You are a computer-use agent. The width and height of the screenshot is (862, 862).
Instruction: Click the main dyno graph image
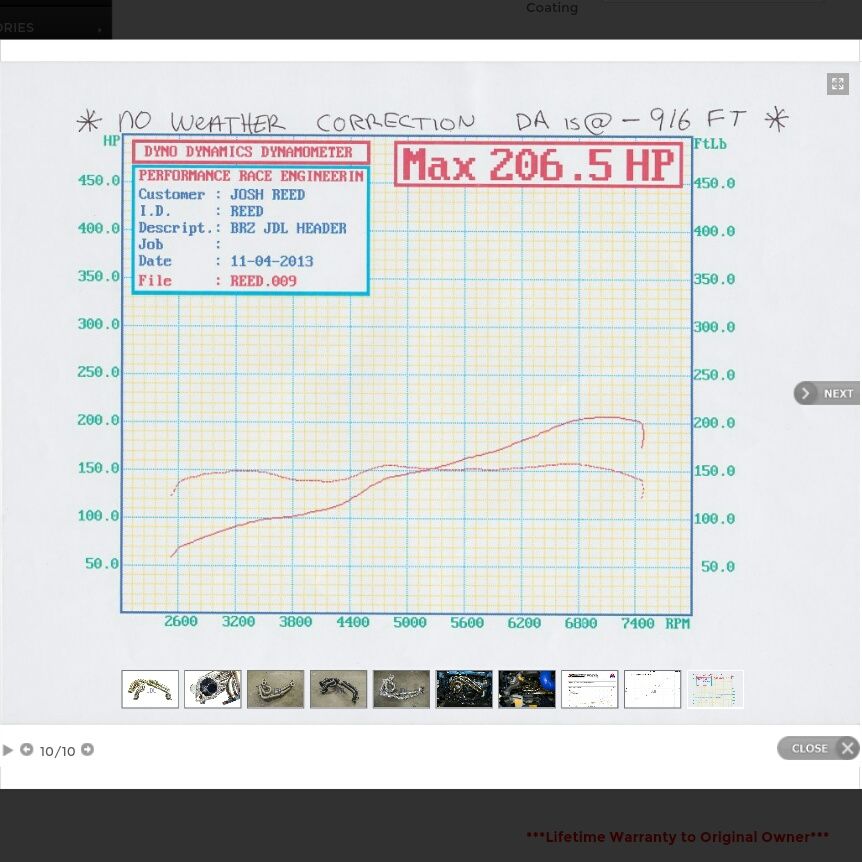point(430,380)
